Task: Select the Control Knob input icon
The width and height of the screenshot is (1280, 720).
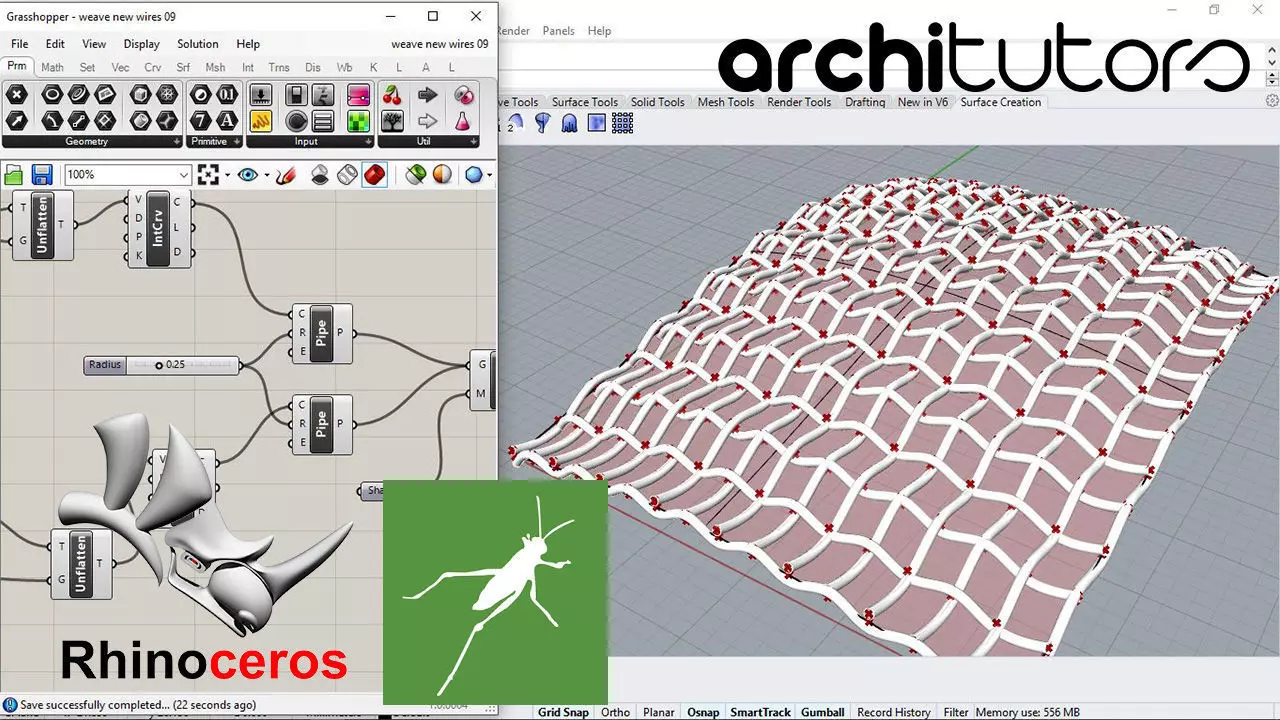Action: (x=296, y=121)
